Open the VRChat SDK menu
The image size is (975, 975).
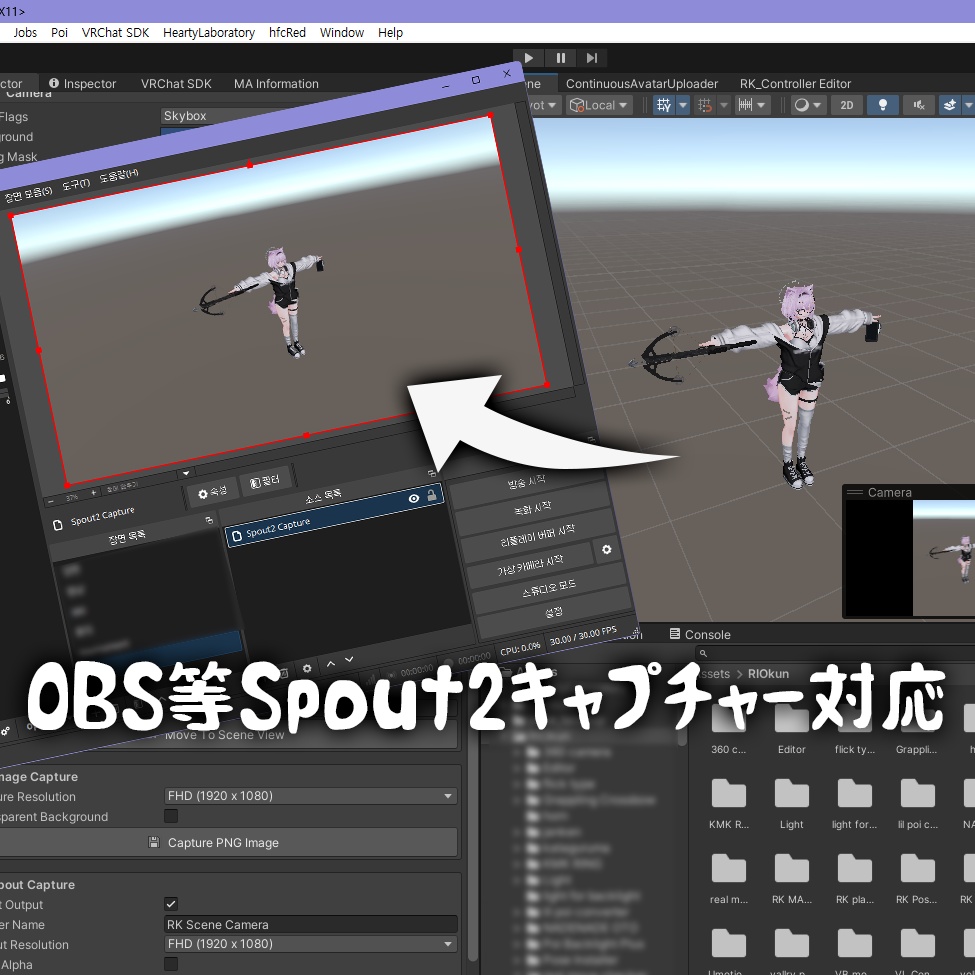coord(115,32)
